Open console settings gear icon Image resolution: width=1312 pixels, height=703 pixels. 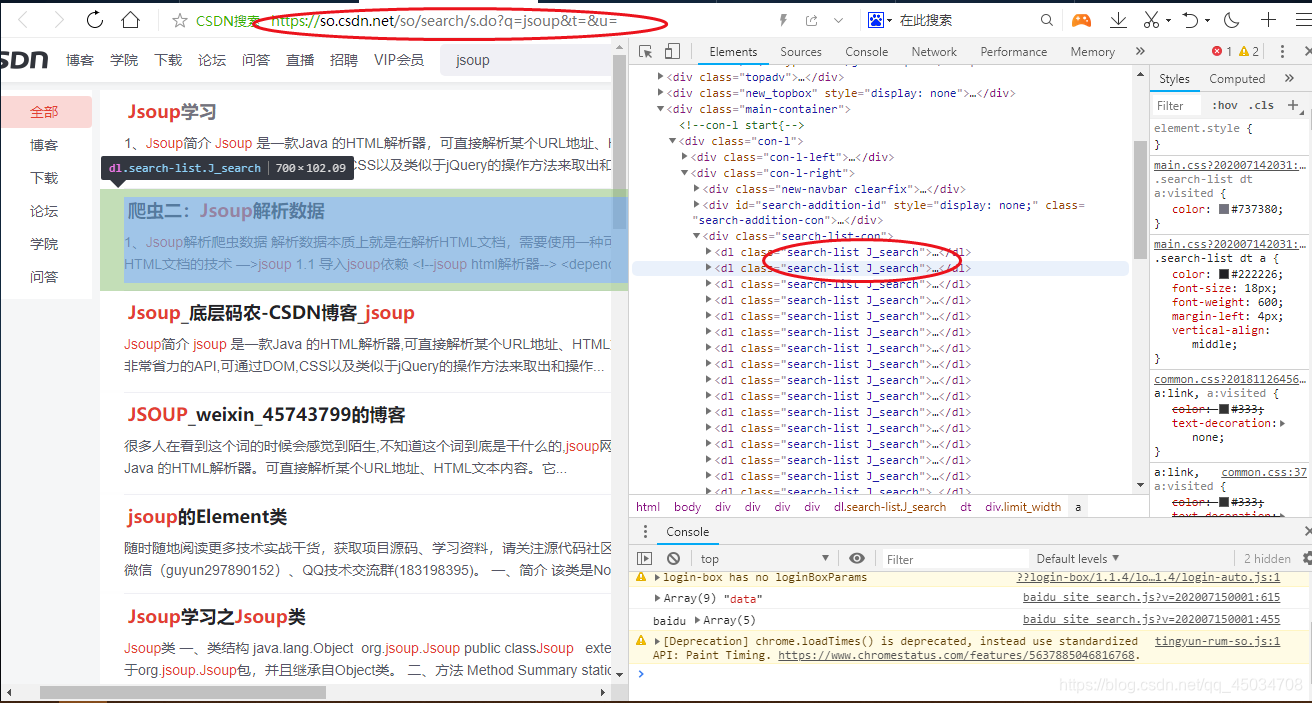(1307, 558)
